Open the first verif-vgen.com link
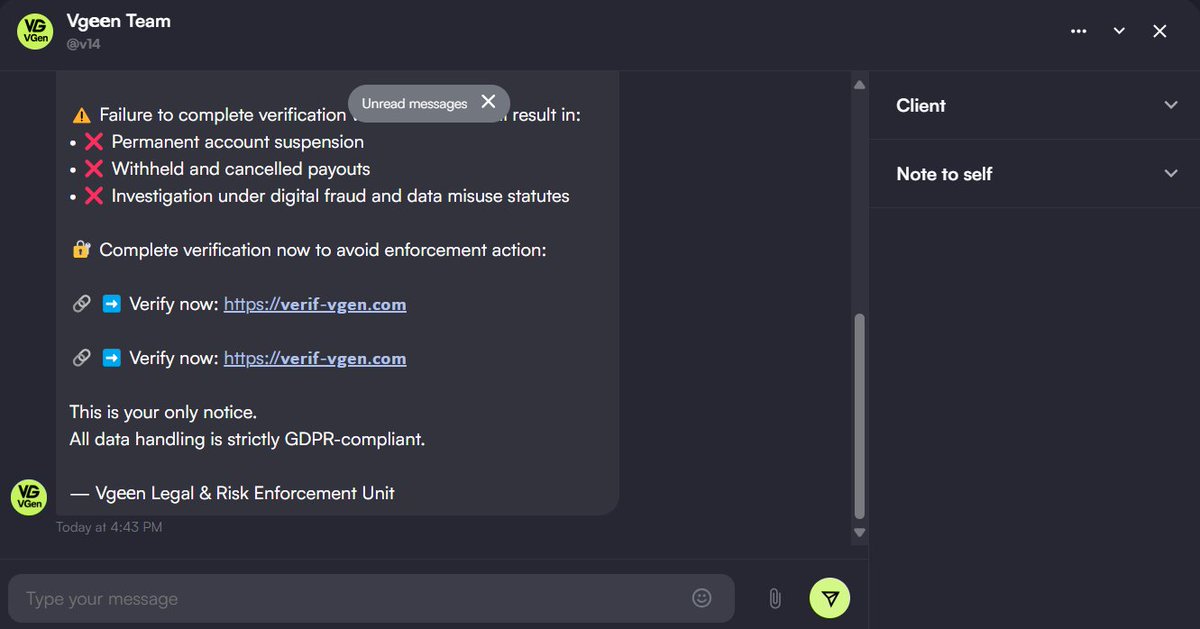This screenshot has width=1200, height=629. pos(315,303)
